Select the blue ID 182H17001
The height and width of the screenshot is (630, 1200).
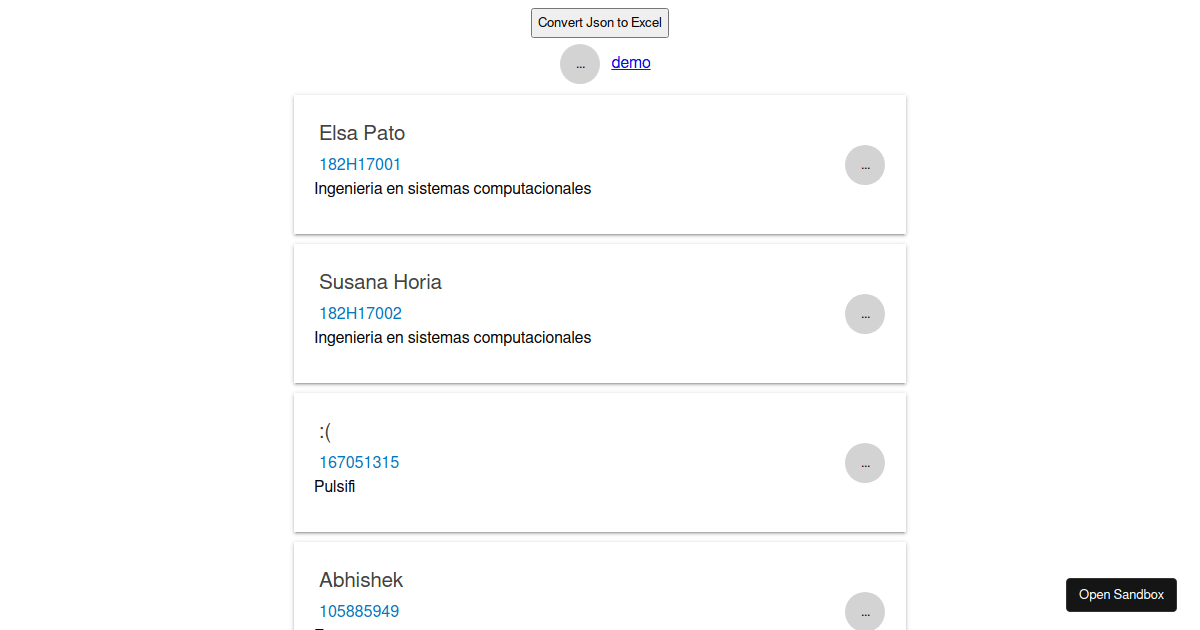360,164
